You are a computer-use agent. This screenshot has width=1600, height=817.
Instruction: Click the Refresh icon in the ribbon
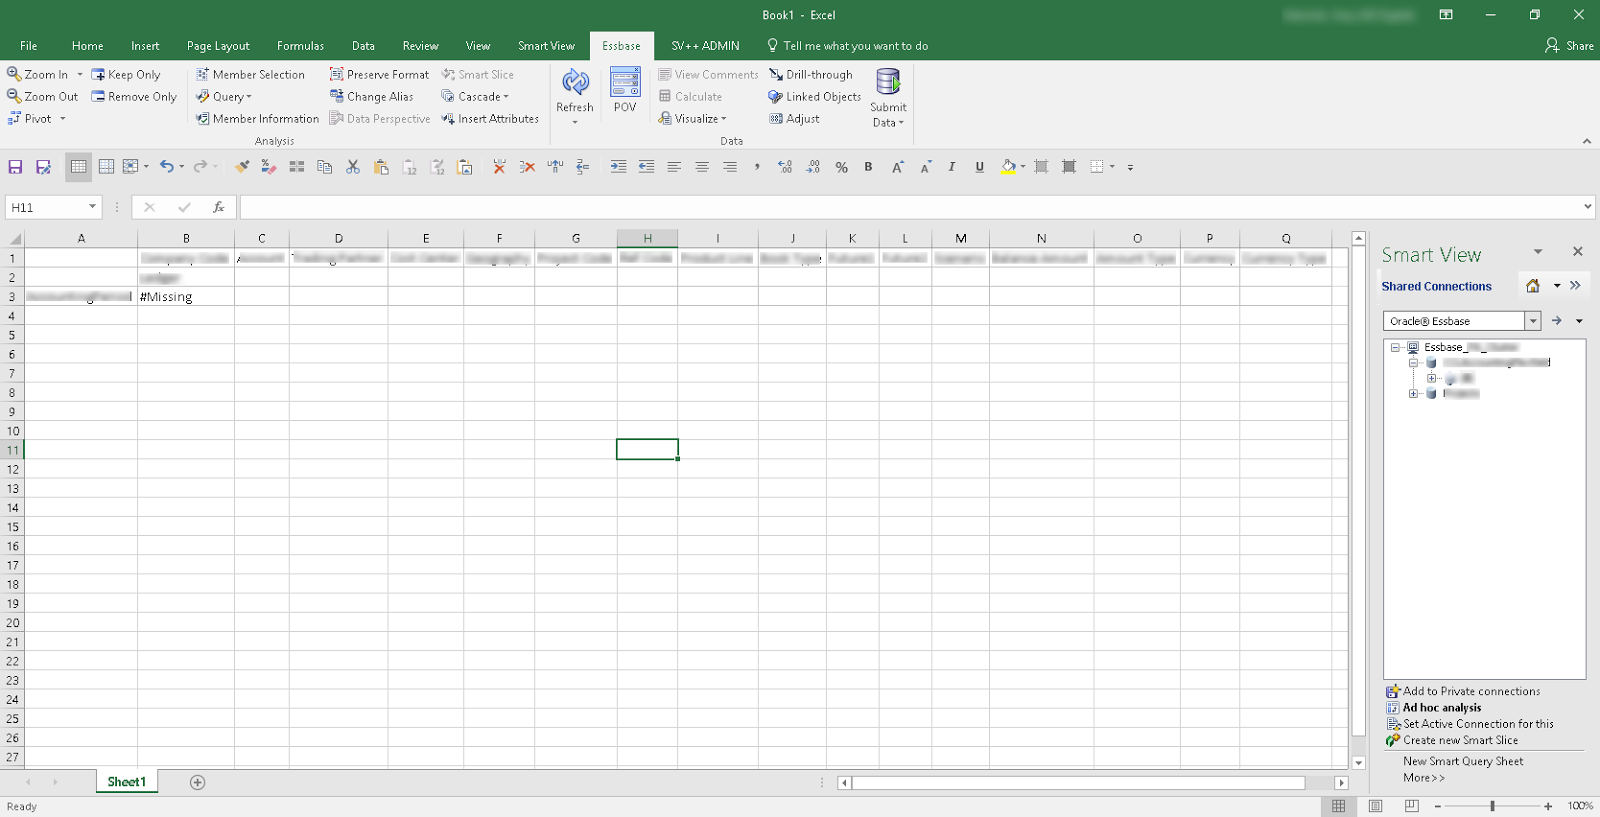[x=575, y=83]
